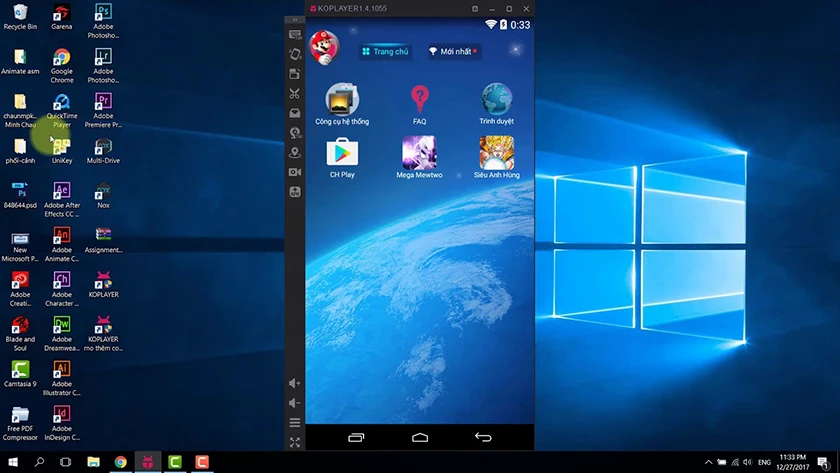Image resolution: width=840 pixels, height=473 pixels.
Task: Select the Assignment archive on desktop
Action: click(103, 241)
